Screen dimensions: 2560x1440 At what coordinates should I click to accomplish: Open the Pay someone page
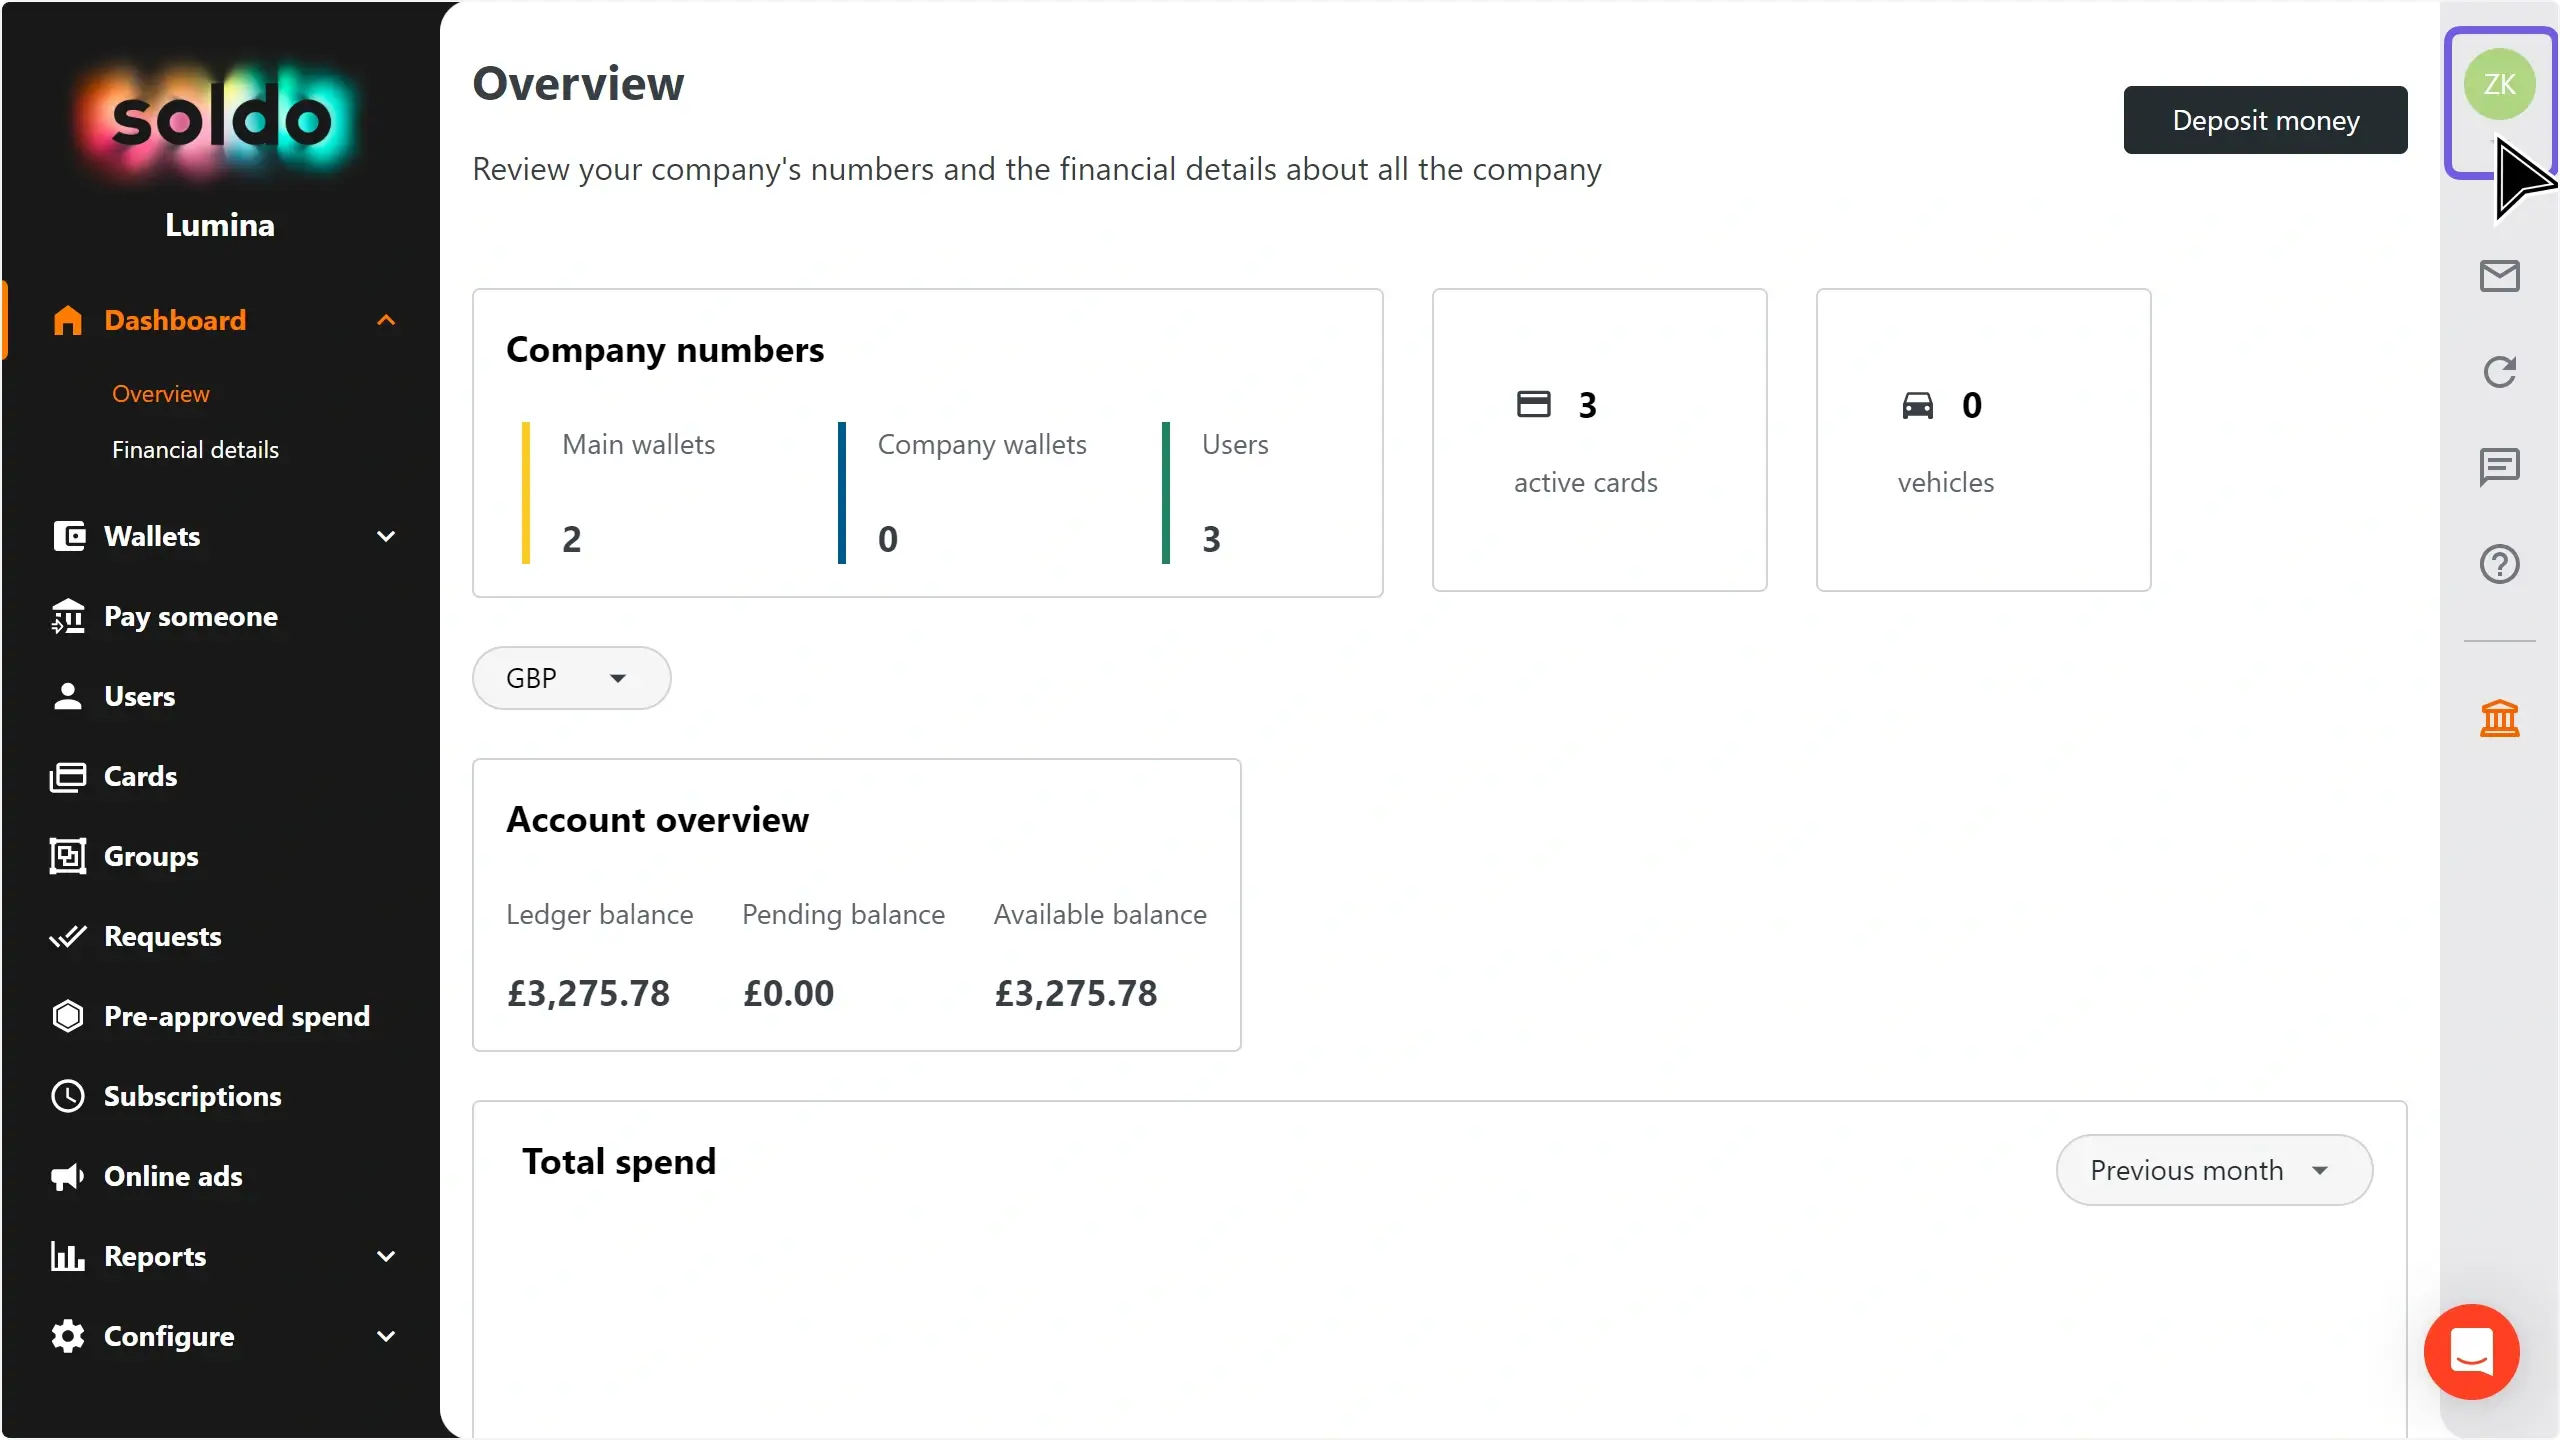click(191, 616)
